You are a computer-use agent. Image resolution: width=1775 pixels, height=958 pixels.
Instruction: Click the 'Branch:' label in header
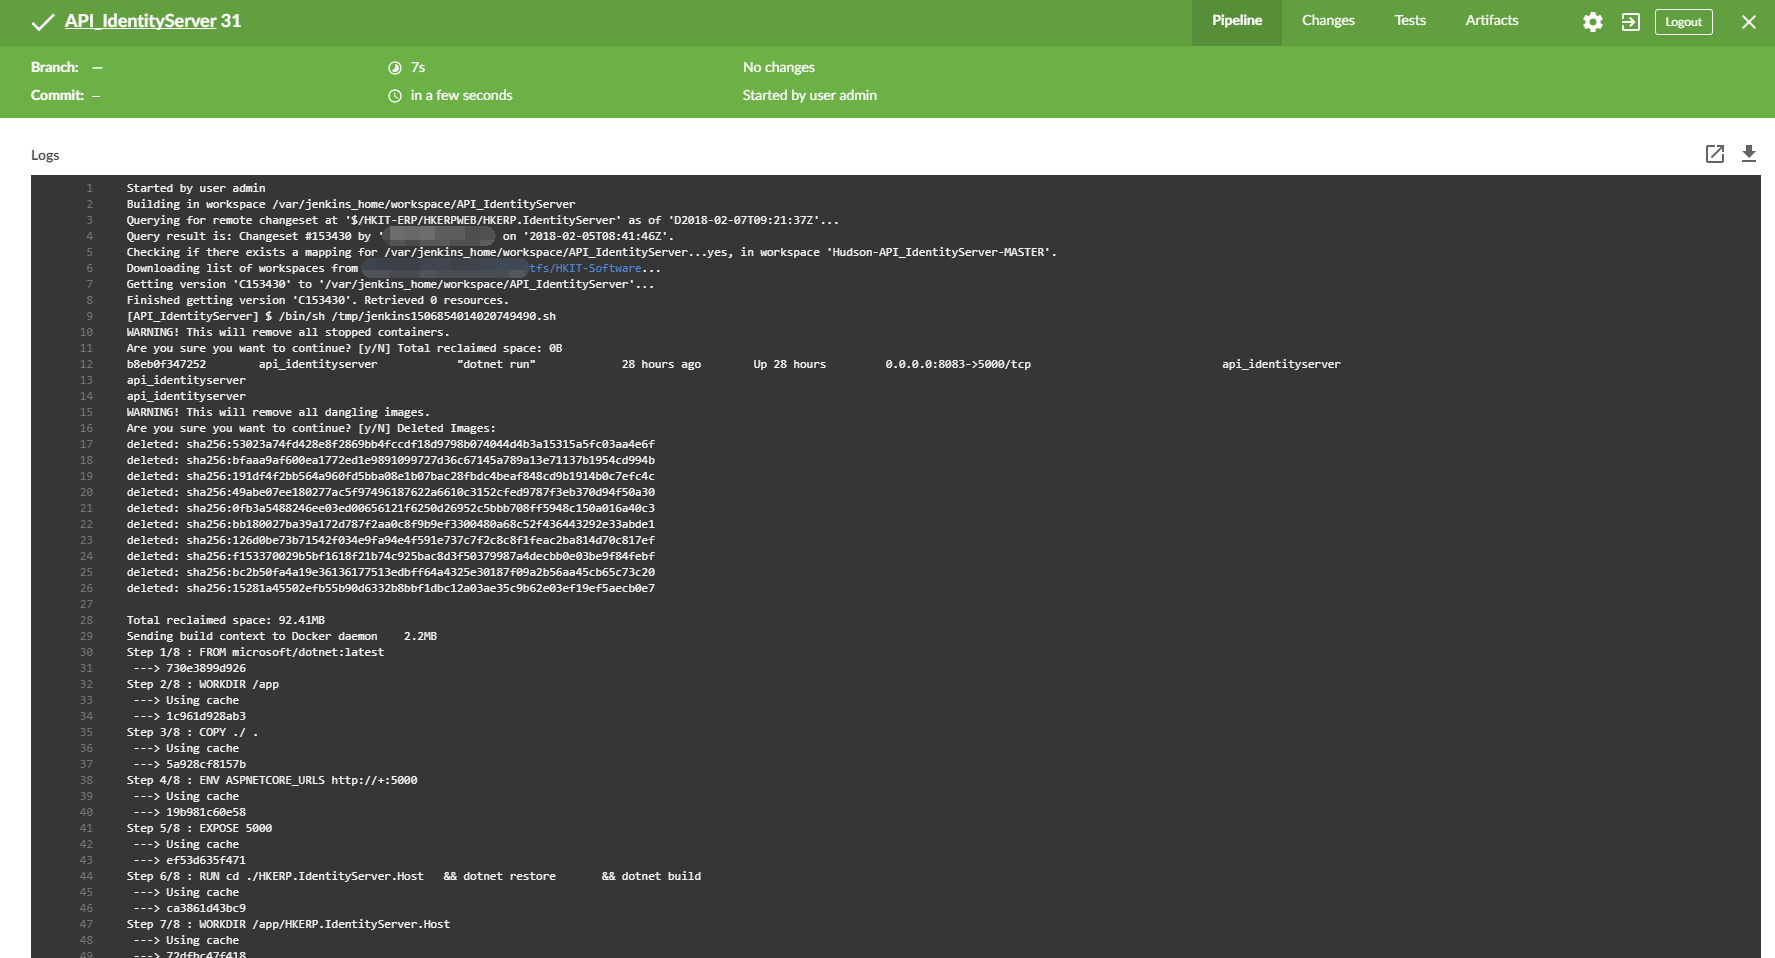click(55, 68)
